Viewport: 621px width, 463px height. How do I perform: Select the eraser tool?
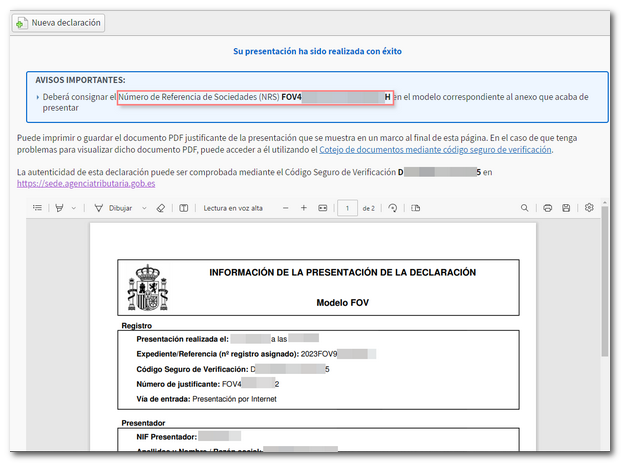(161, 208)
